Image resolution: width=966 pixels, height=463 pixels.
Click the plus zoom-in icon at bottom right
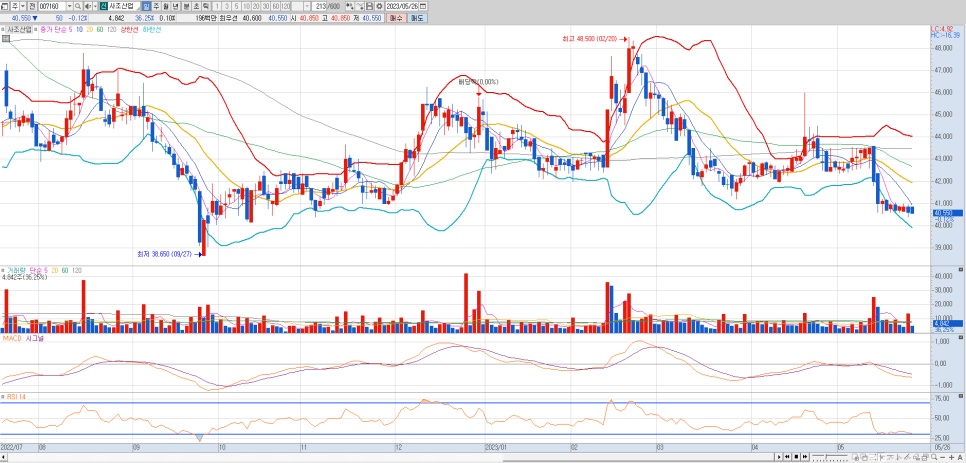click(x=951, y=457)
